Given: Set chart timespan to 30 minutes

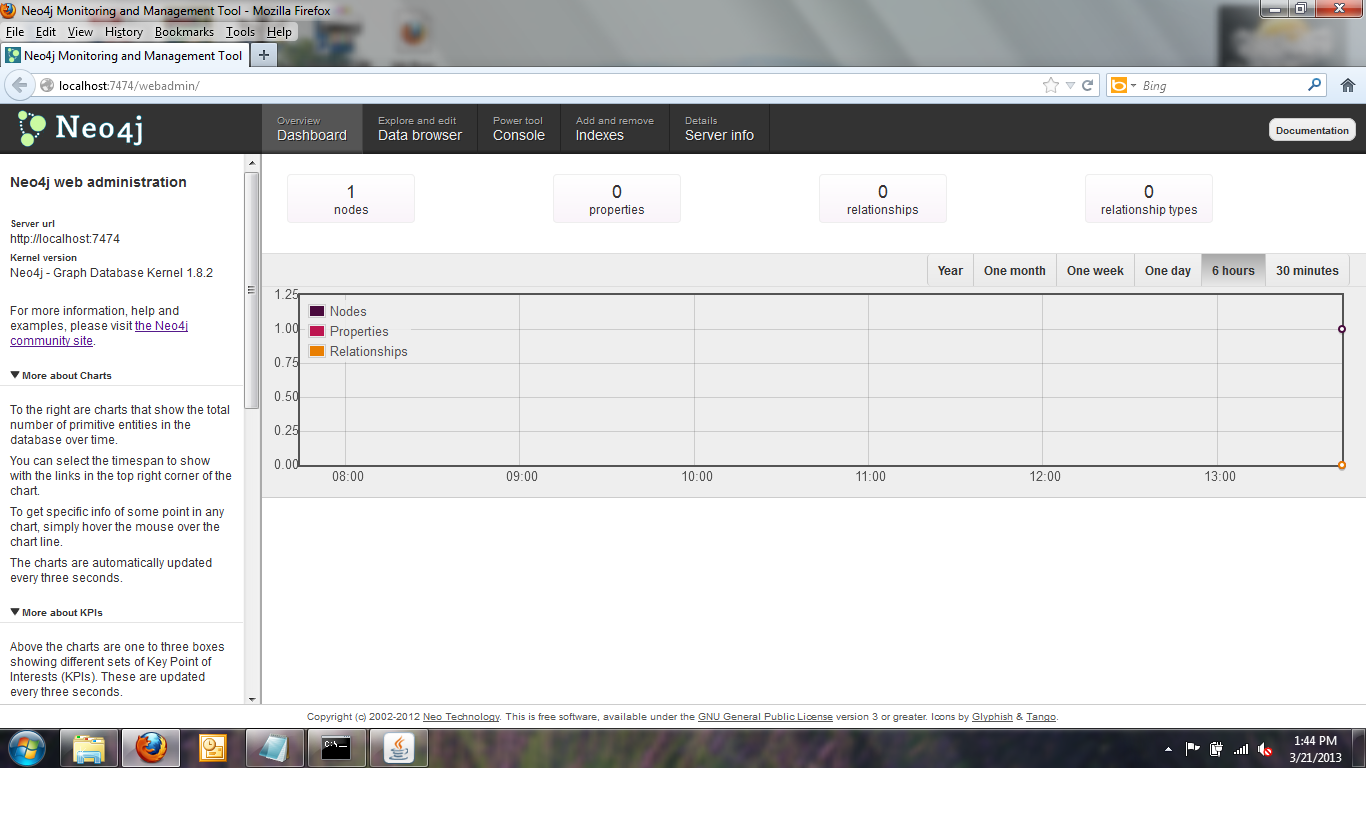Looking at the screenshot, I should click(1307, 270).
